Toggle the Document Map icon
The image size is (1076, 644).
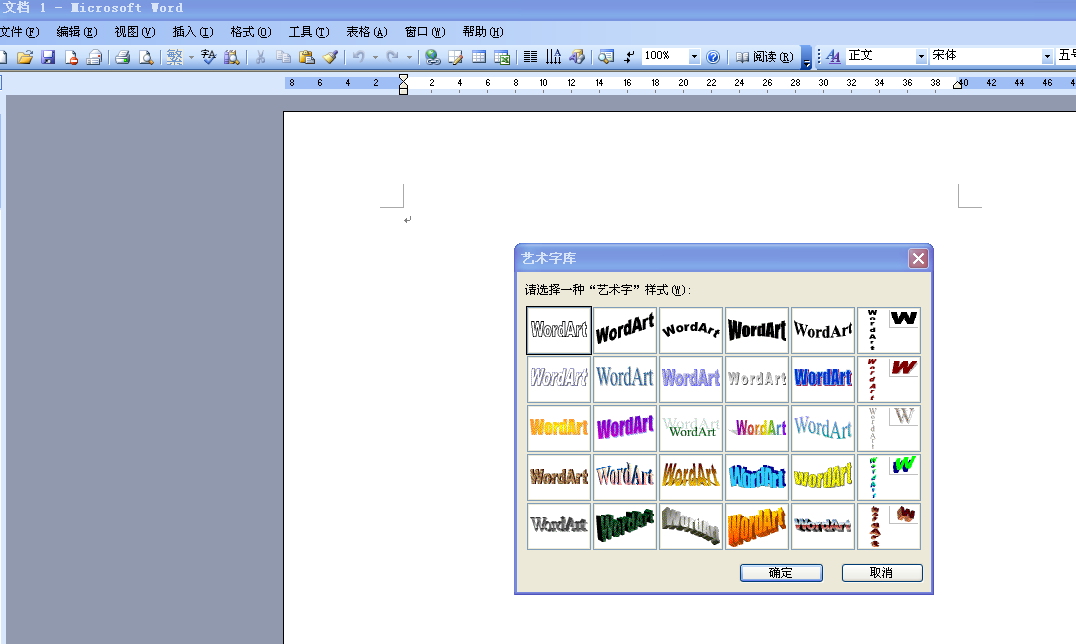(606, 57)
